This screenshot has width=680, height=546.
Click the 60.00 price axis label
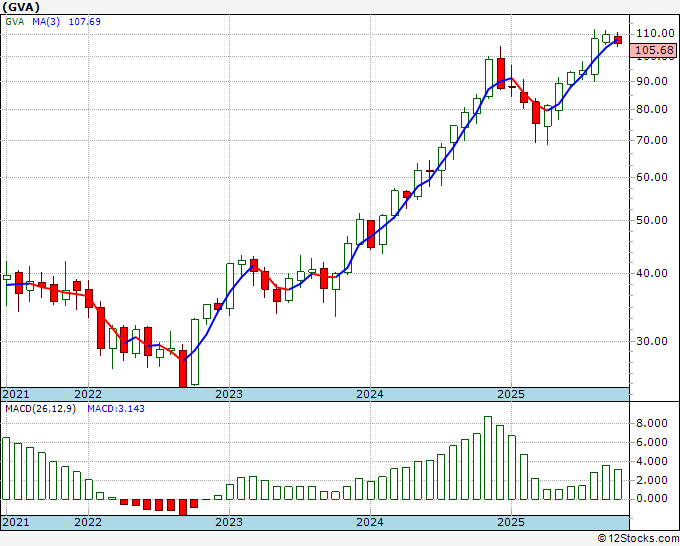click(x=652, y=177)
